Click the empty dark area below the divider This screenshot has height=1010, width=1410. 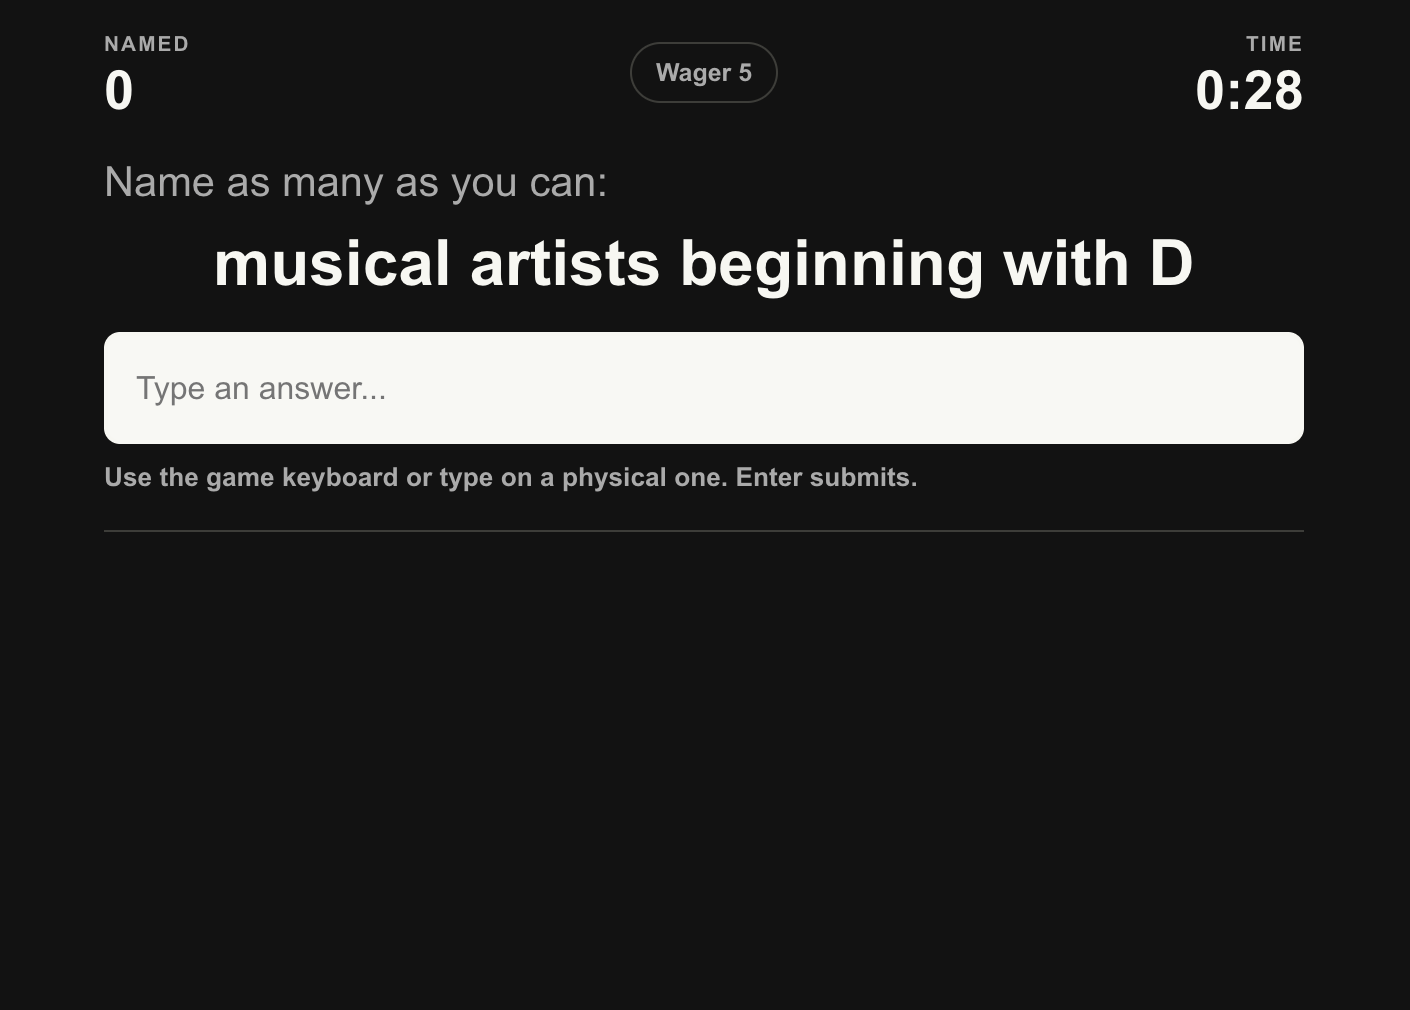[704, 770]
